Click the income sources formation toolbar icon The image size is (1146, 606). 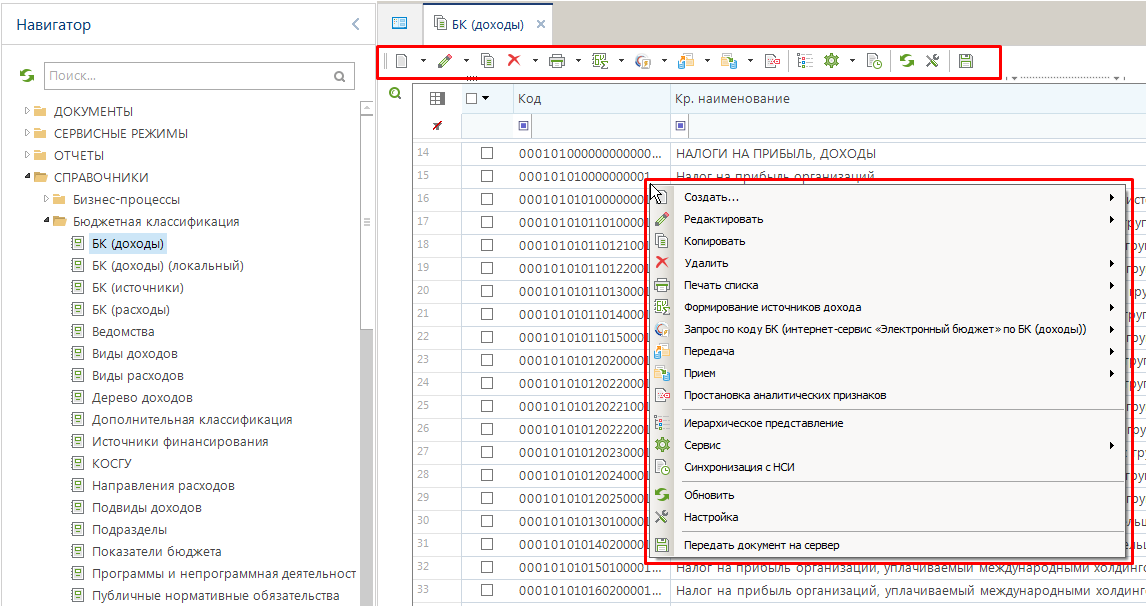(600, 61)
